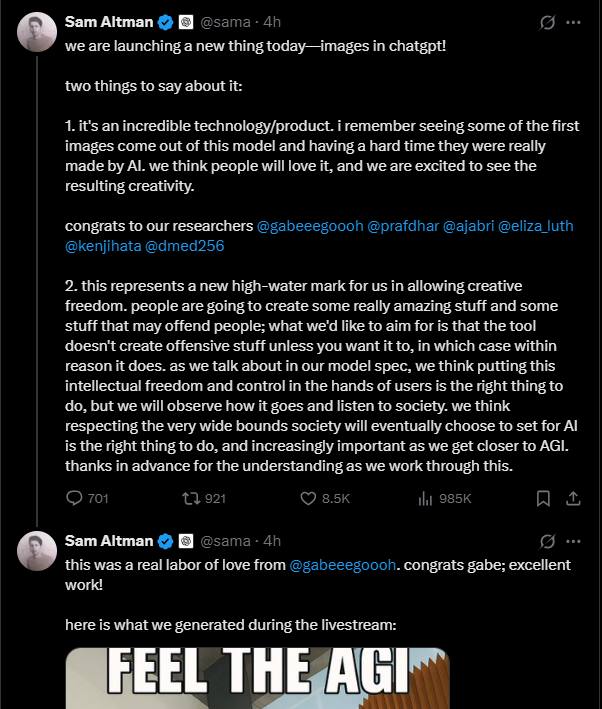Click the share icon on first tweet
This screenshot has height=709, width=602.
[x=573, y=498]
